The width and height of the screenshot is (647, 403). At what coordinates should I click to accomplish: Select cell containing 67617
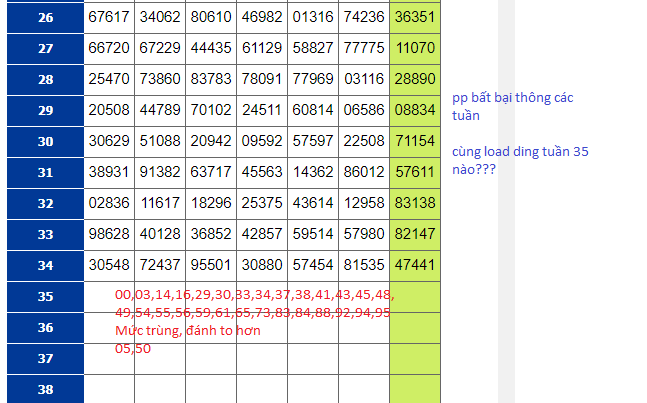(108, 17)
